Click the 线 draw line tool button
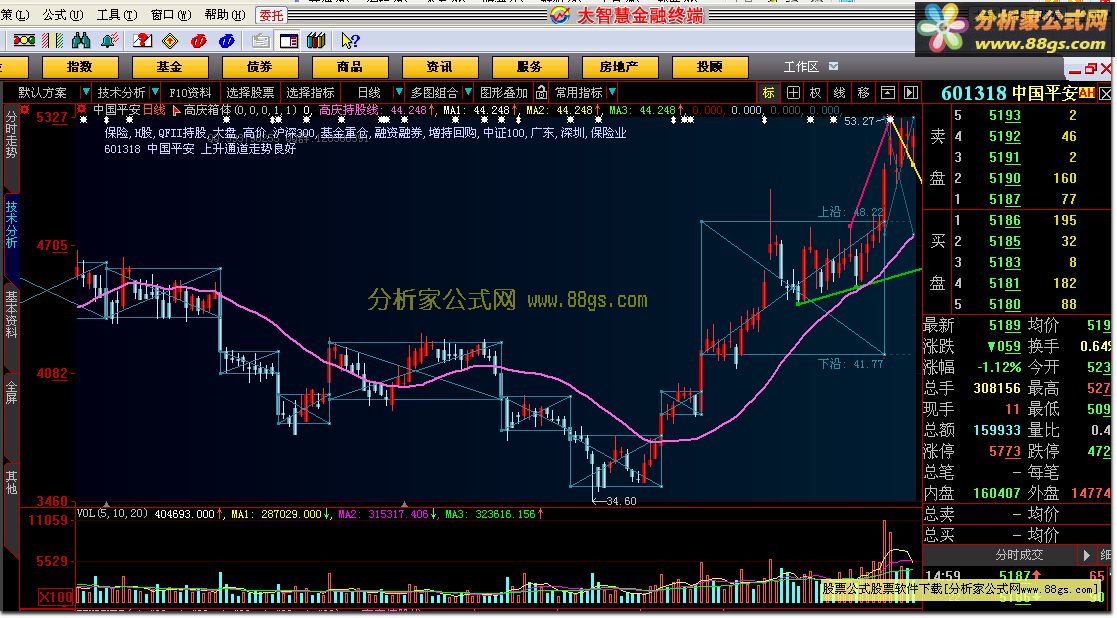1117x618 pixels. point(840,93)
